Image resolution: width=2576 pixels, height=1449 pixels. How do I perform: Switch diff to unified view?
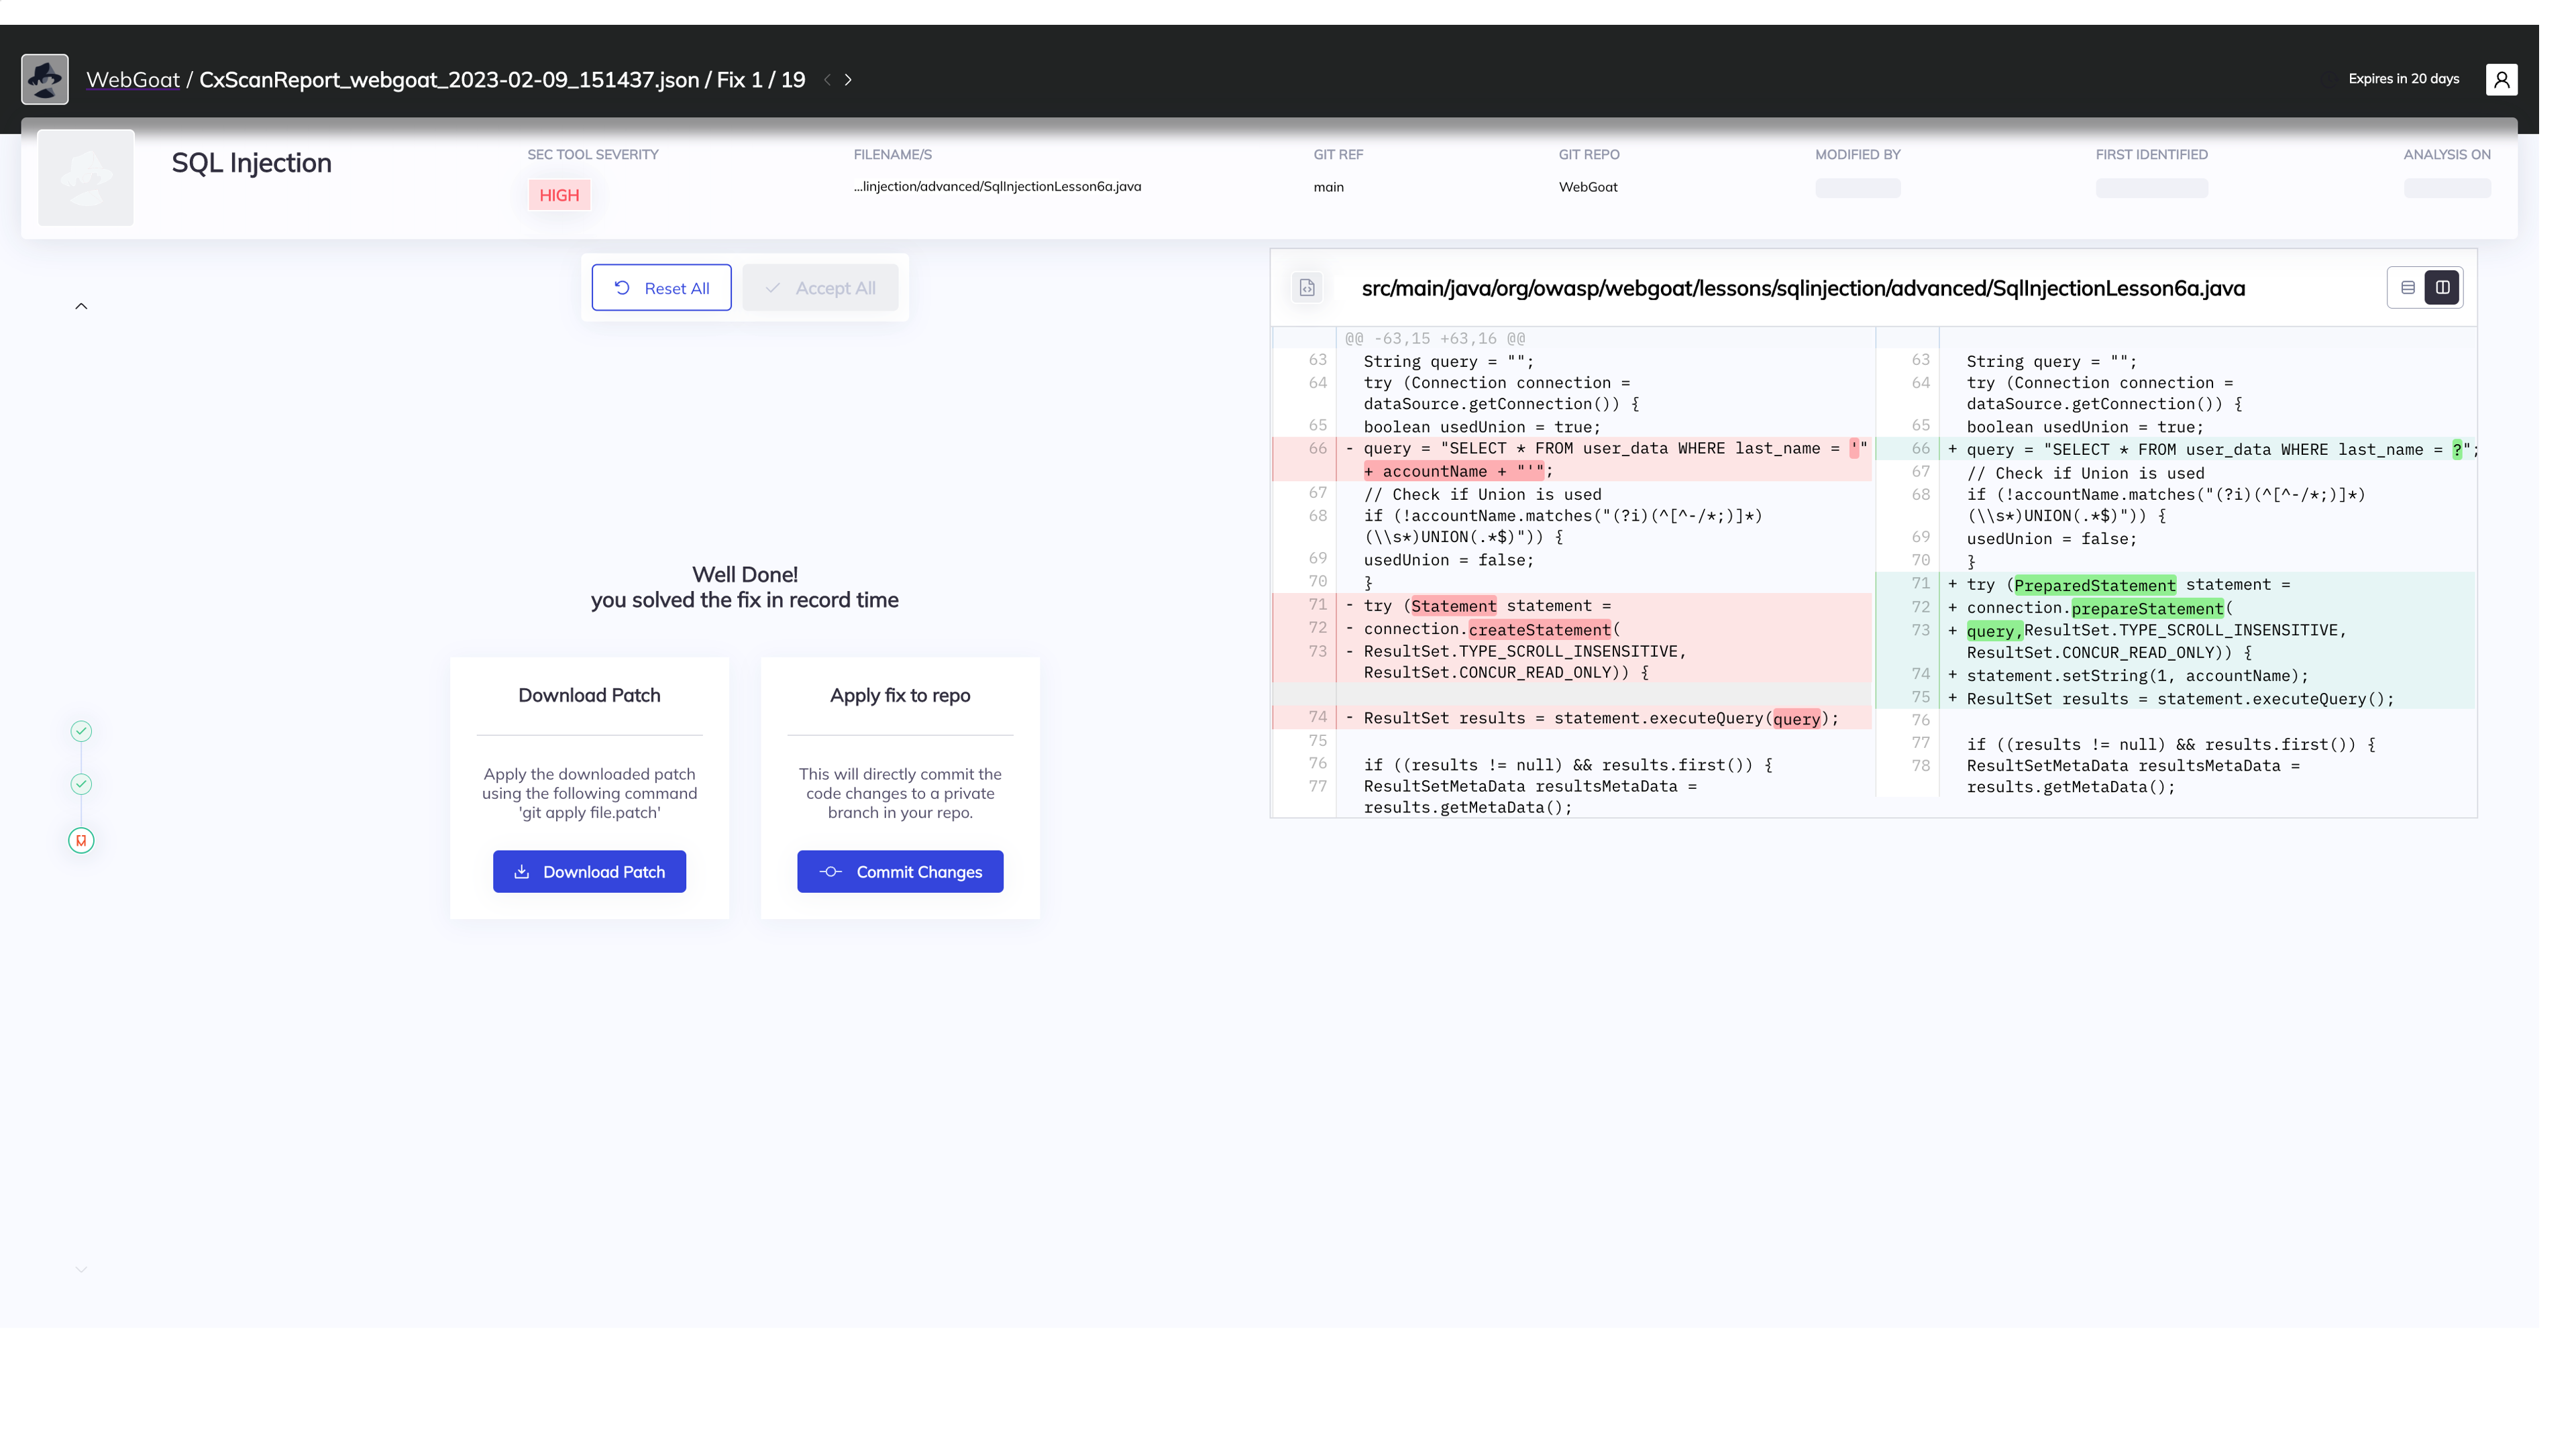click(x=2408, y=288)
